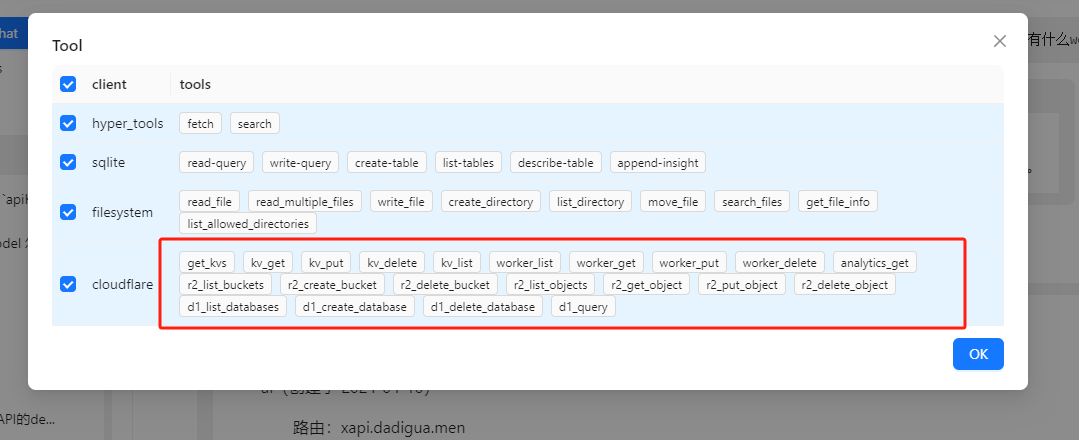
Task: Click the d1_query tool tag
Action: point(584,306)
